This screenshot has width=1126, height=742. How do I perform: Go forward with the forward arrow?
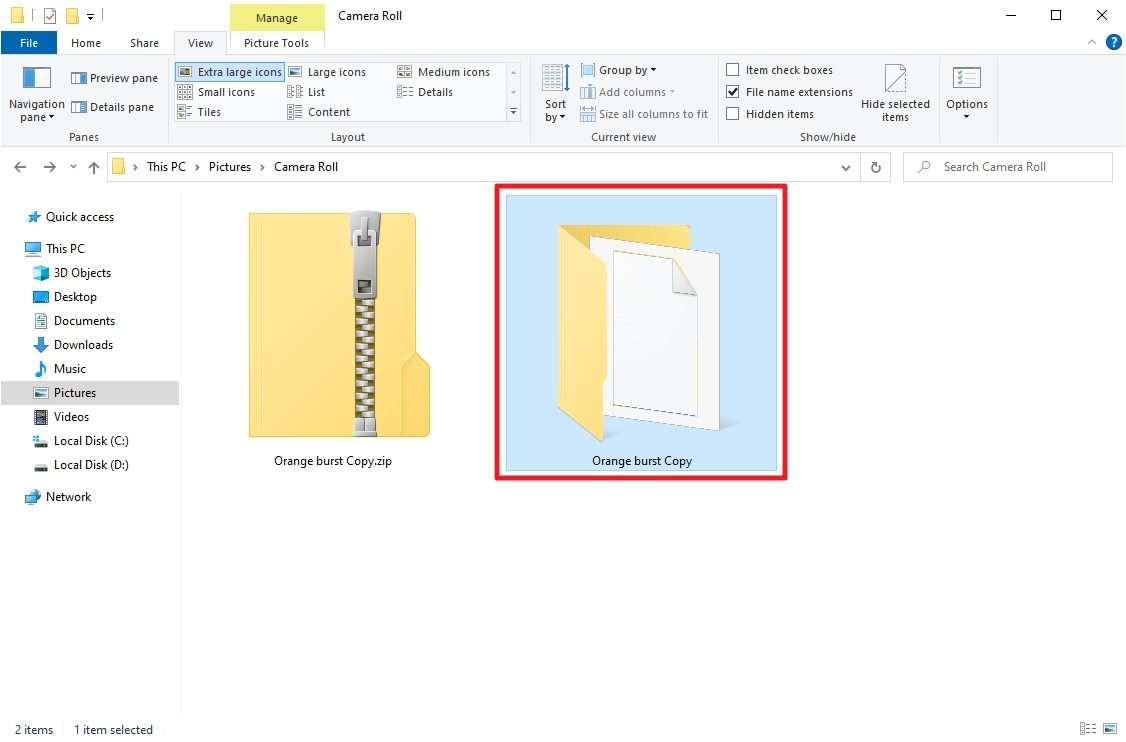[50, 167]
